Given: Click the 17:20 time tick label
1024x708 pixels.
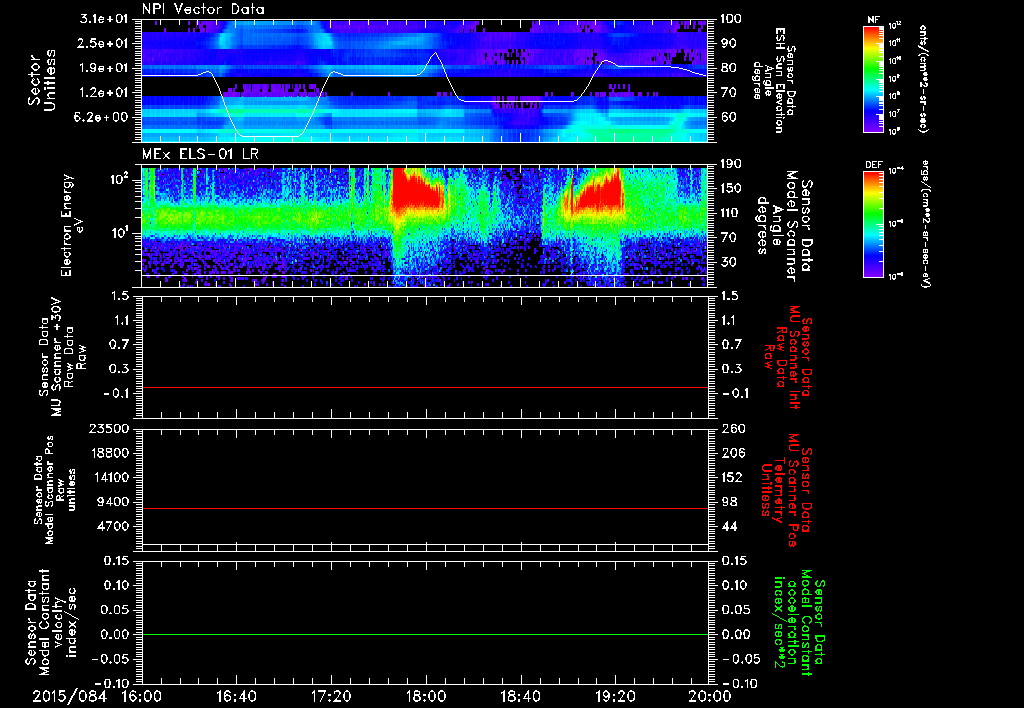Looking at the screenshot, I should (x=331, y=696).
